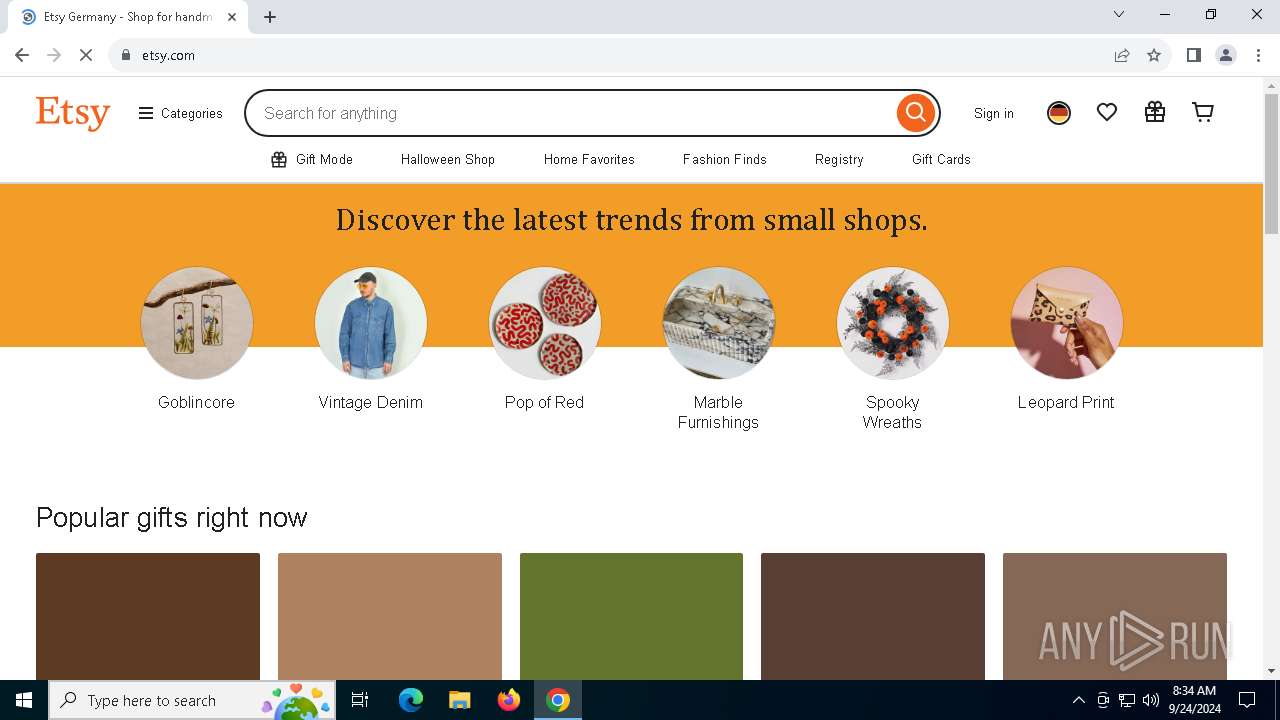This screenshot has width=1280, height=720.
Task: Open Favorites heart icon
Action: point(1107,113)
